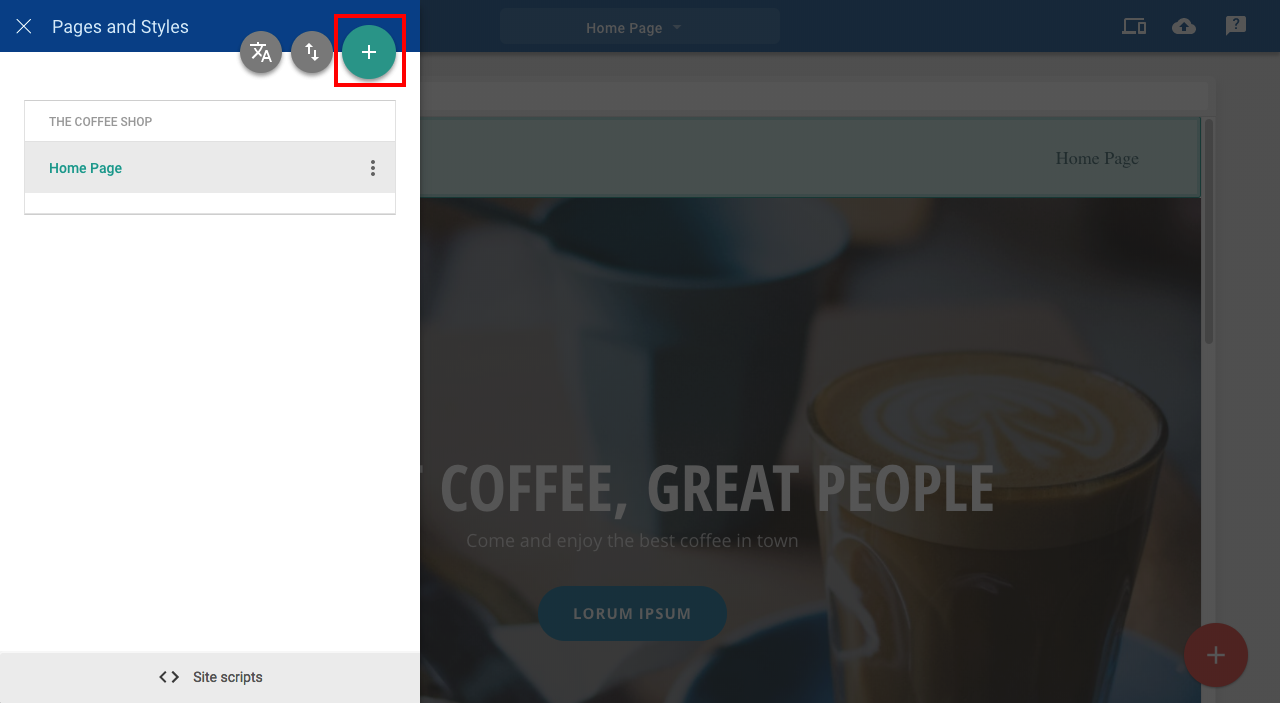Click the page vertical scrollbar
The height and width of the screenshot is (703, 1280).
[x=1208, y=232]
